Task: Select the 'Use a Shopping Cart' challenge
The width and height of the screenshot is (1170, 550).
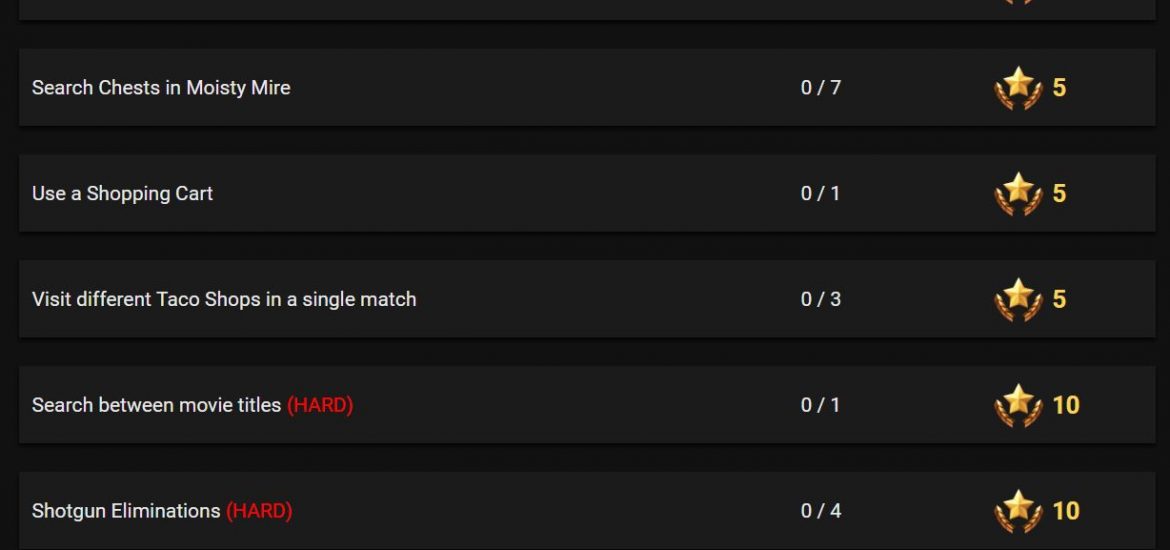Action: [122, 194]
